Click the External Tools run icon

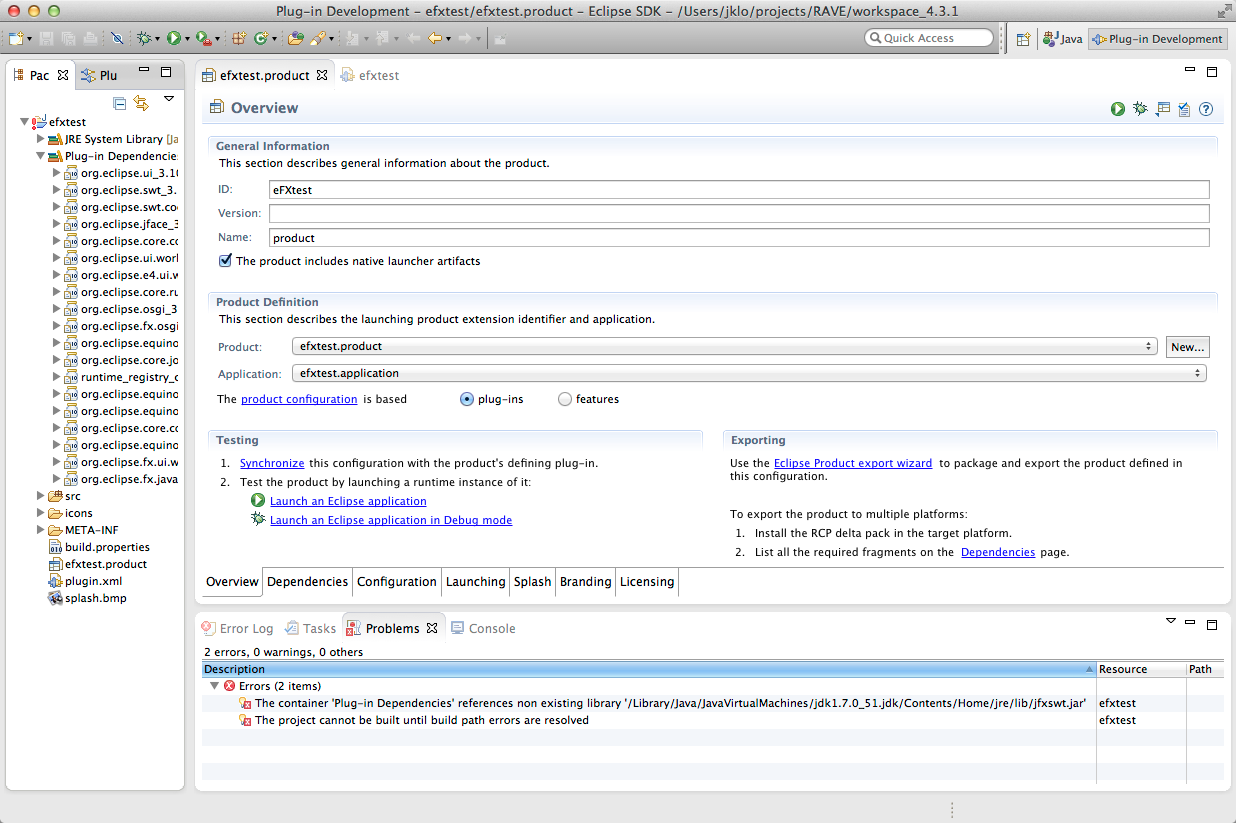202,38
